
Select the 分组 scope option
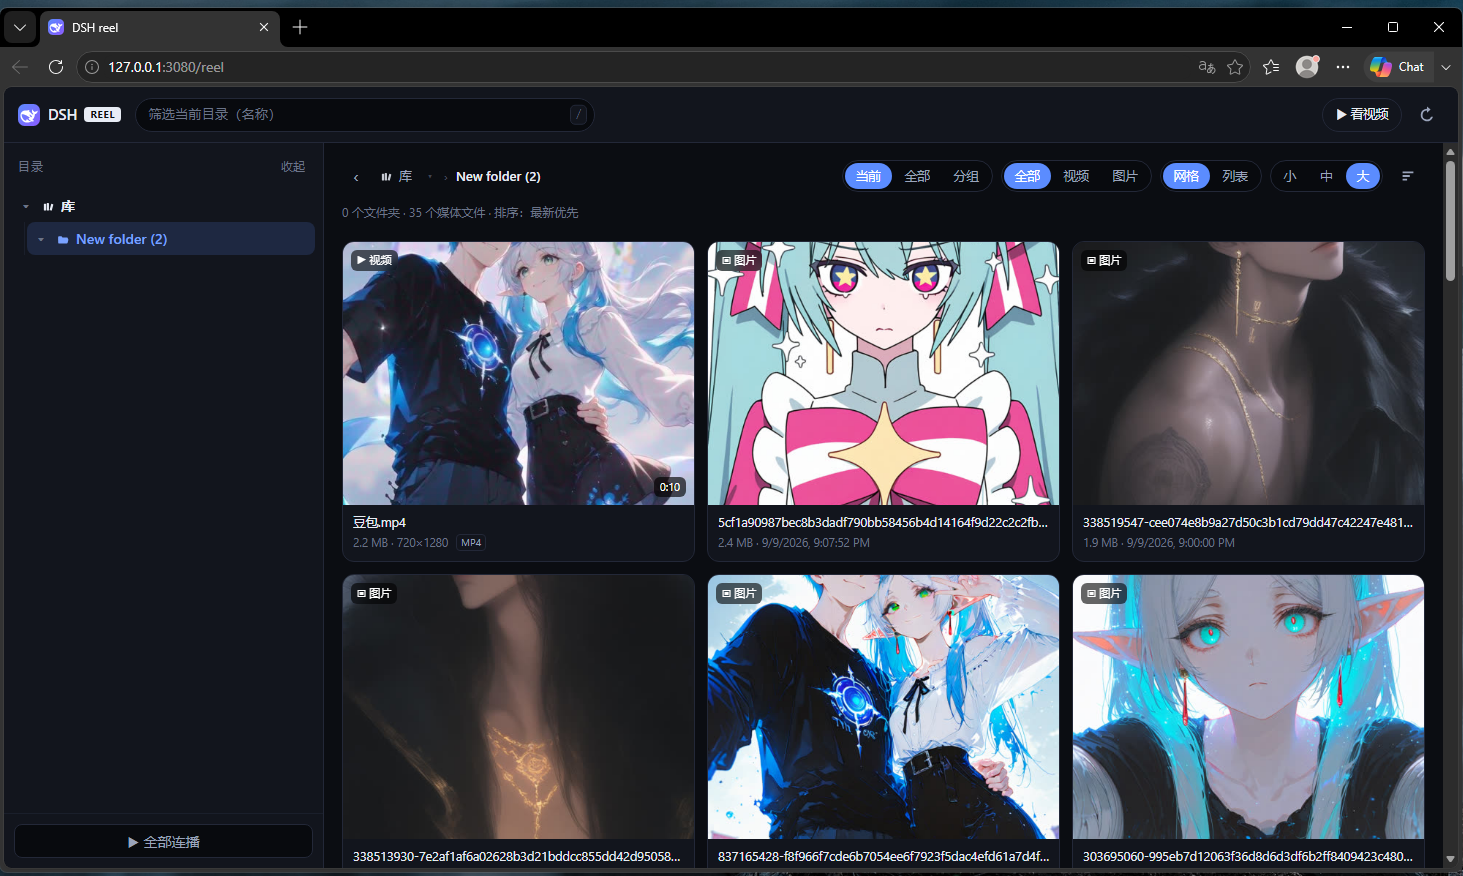(x=966, y=176)
